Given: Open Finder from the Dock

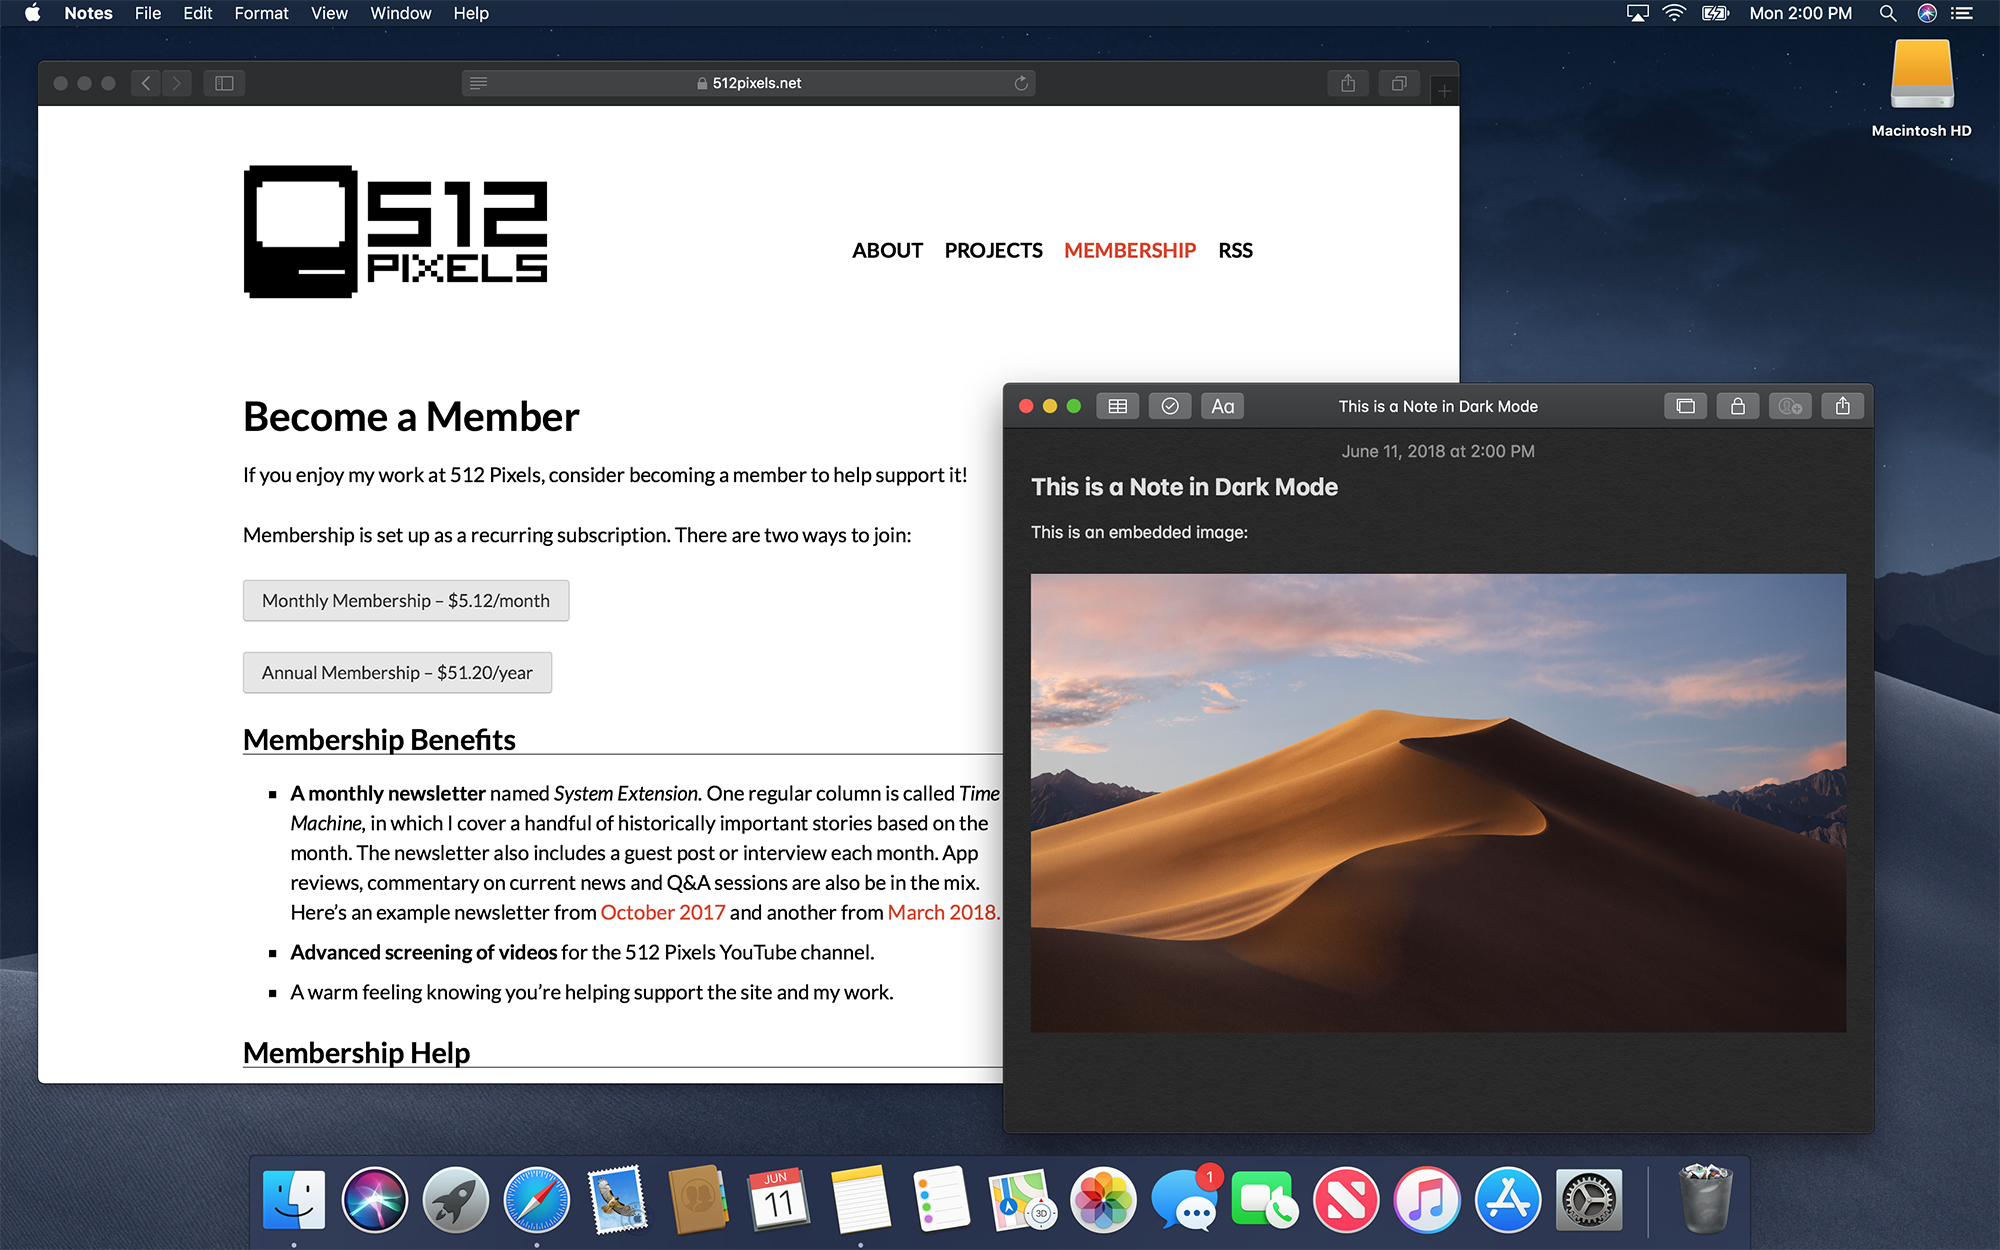Looking at the screenshot, I should (x=294, y=1199).
